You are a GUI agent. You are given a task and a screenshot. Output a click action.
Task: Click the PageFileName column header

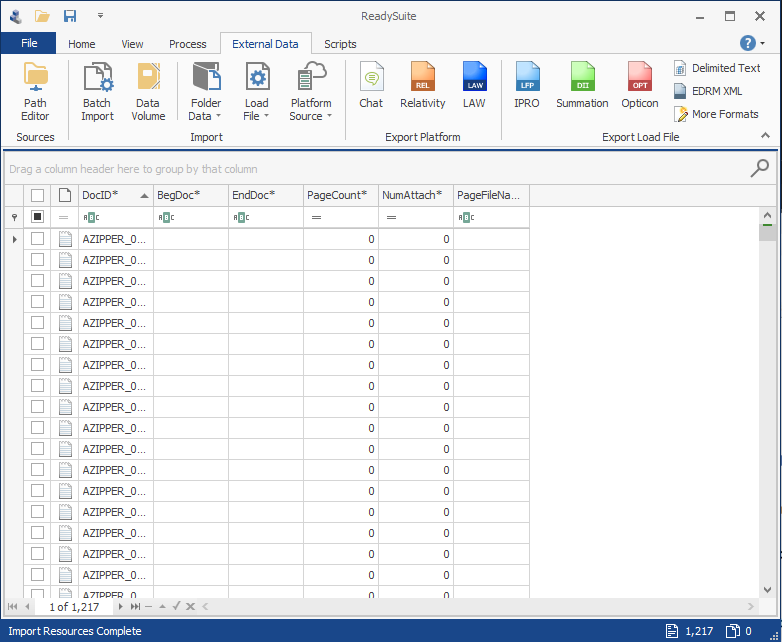(491, 195)
